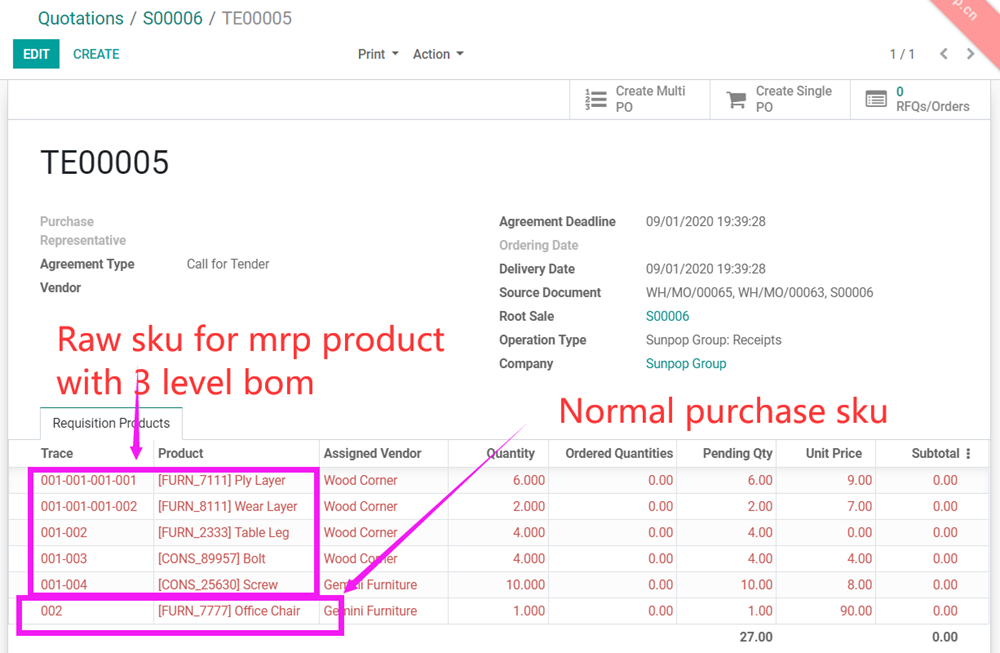
Task: Click the 1 / 1 pager counter
Action: 902,54
